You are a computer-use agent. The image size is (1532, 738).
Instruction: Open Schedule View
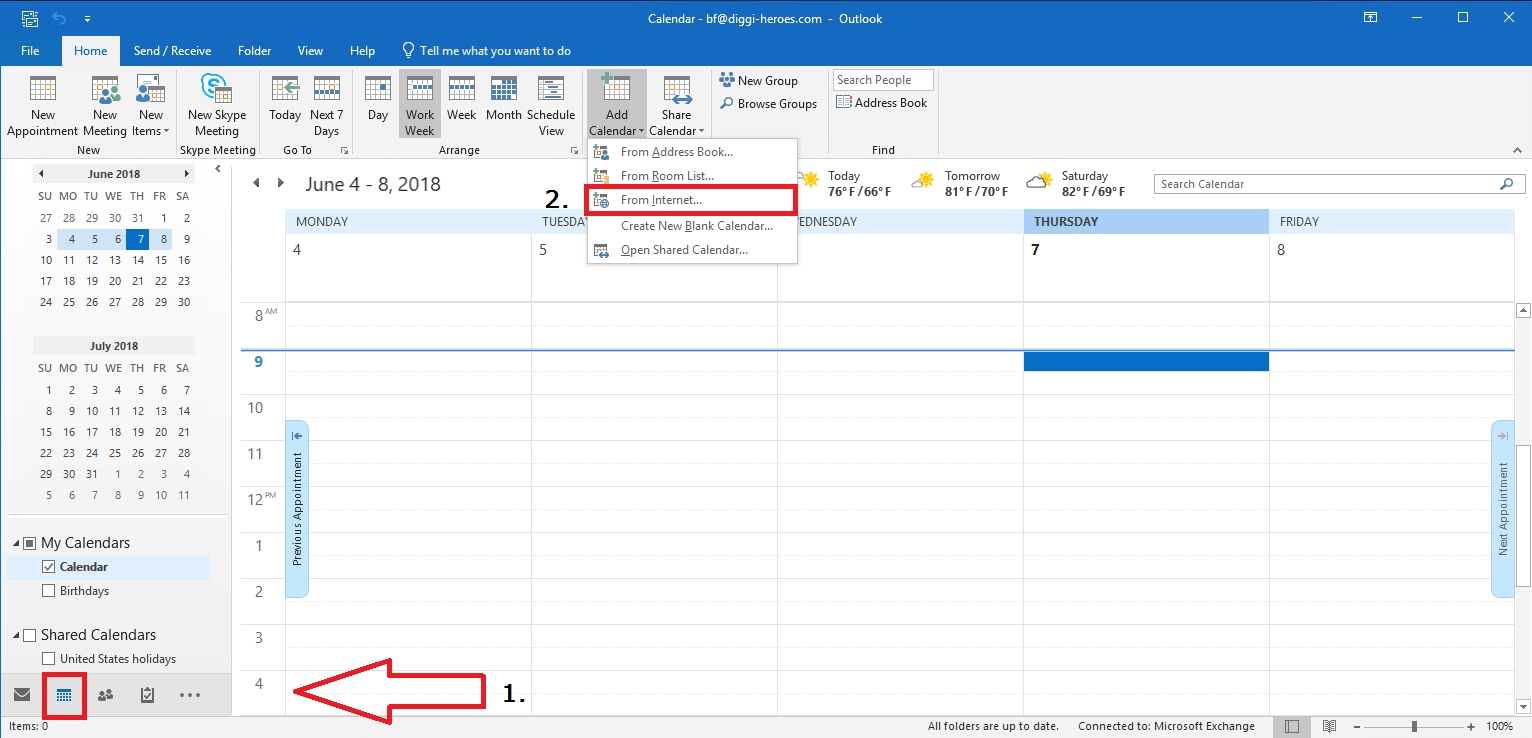pyautogui.click(x=551, y=106)
